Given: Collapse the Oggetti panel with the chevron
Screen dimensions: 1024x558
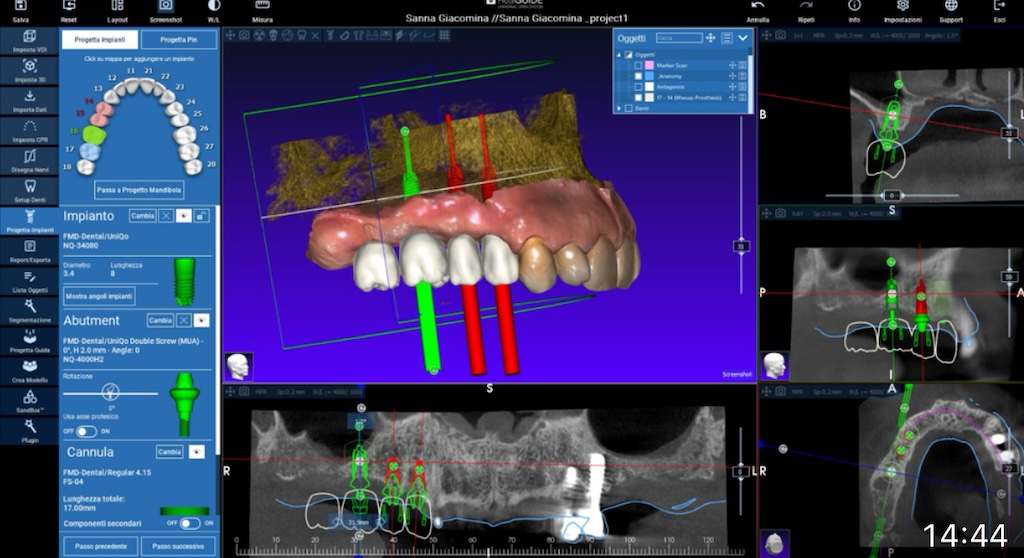Looking at the screenshot, I should point(742,38).
